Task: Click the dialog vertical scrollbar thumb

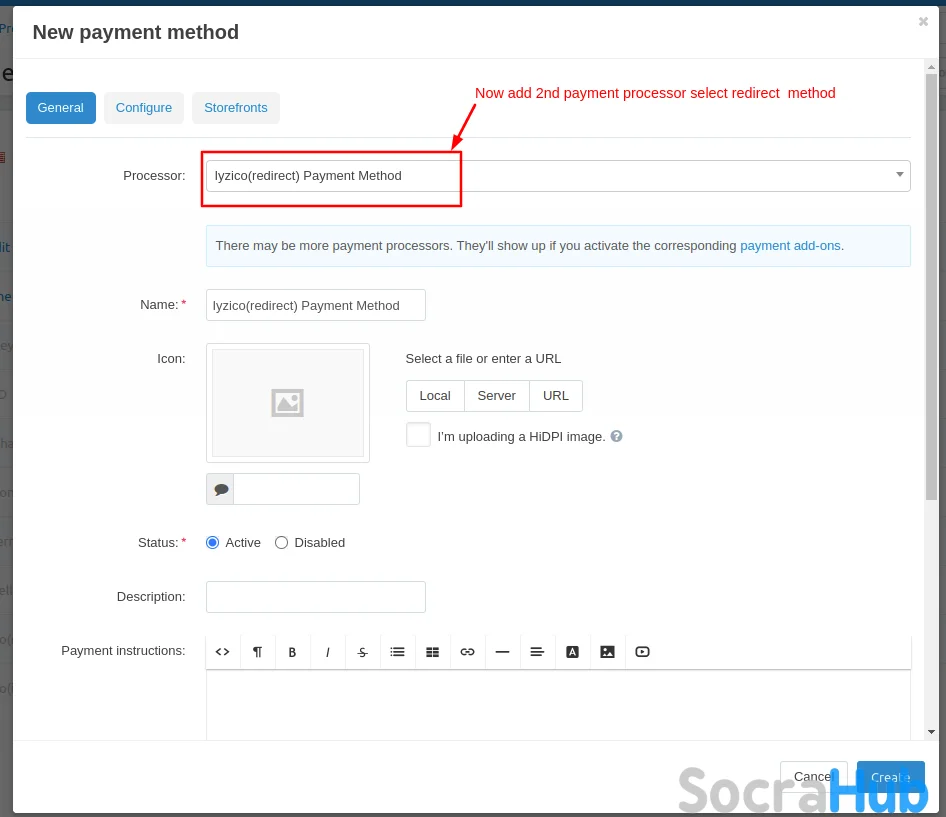Action: 931,286
